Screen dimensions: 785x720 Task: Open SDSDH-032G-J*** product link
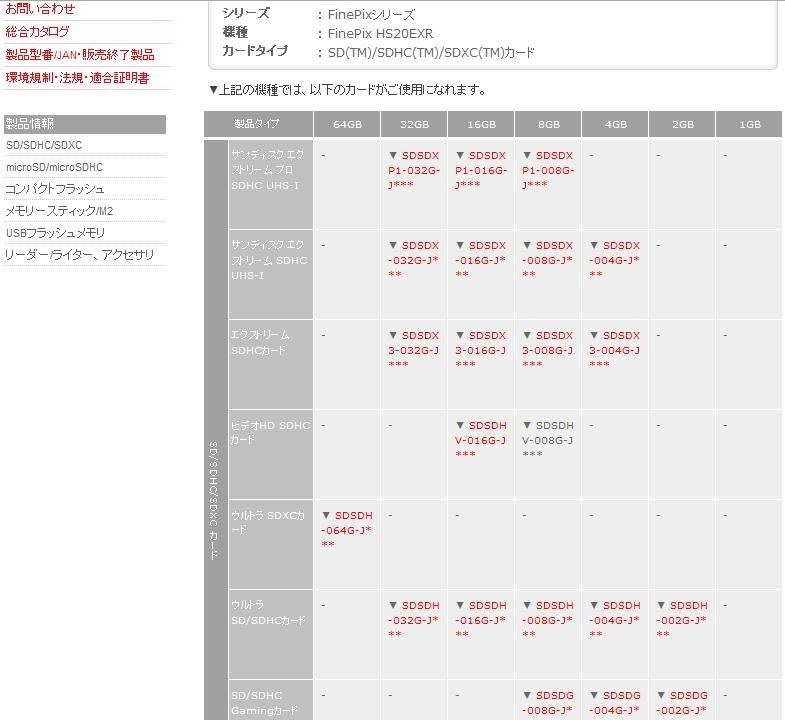[x=414, y=620]
